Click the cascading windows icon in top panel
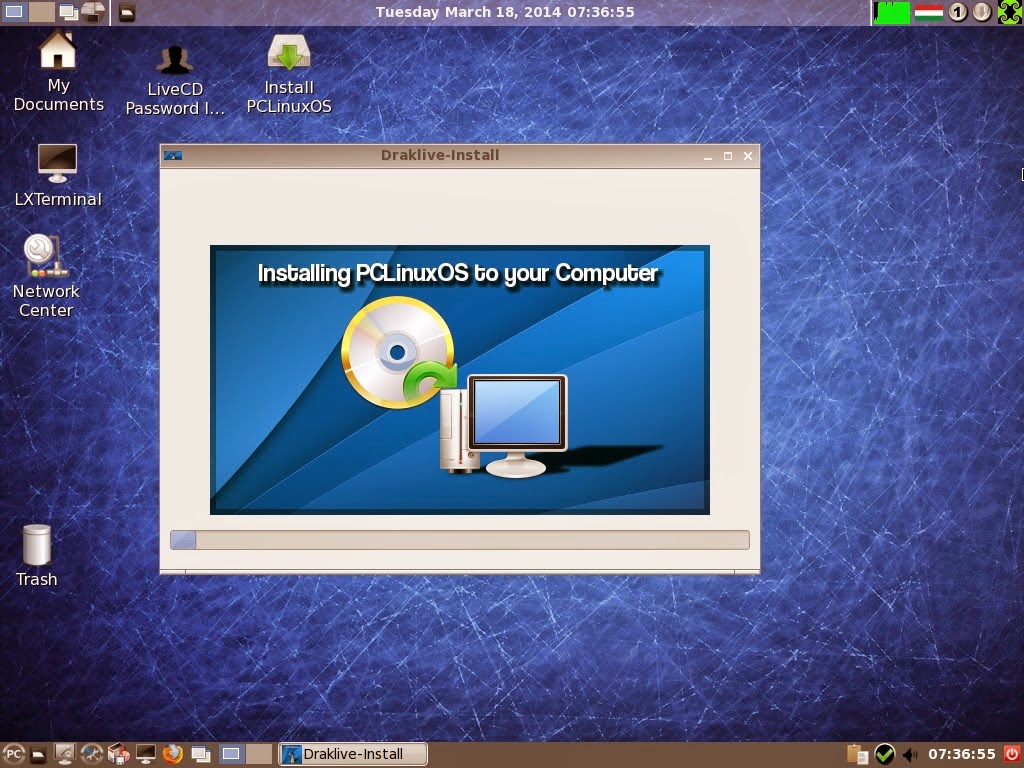This screenshot has width=1024, height=768. [x=68, y=12]
